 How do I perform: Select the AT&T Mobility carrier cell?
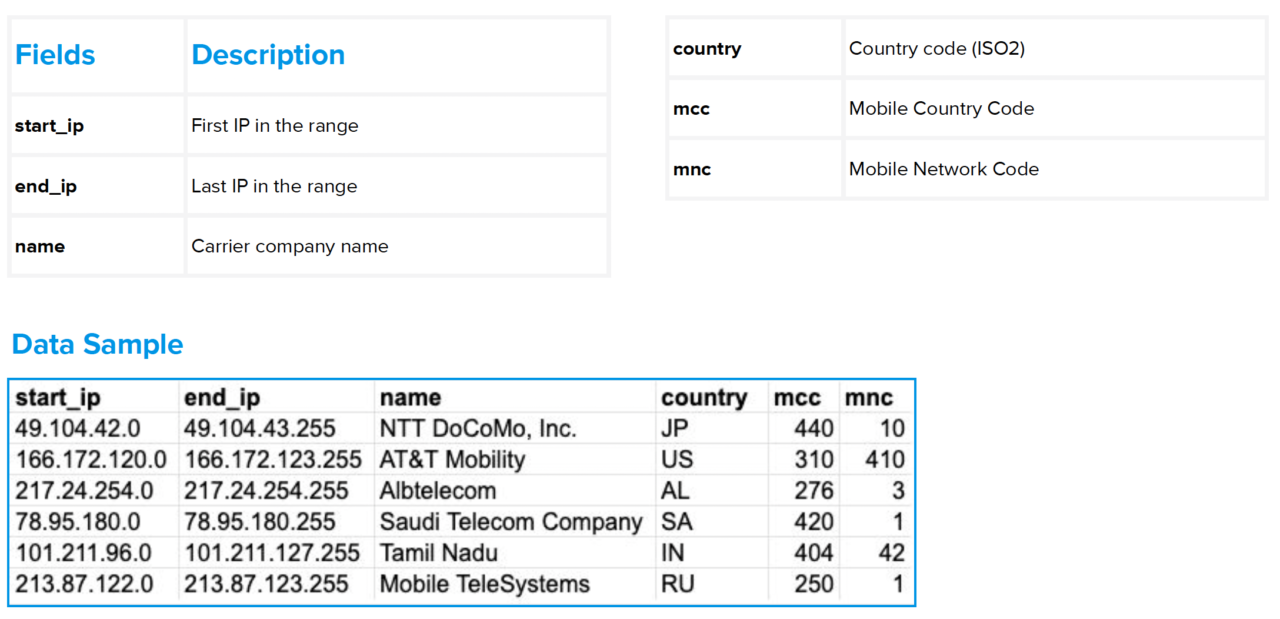[x=452, y=460]
